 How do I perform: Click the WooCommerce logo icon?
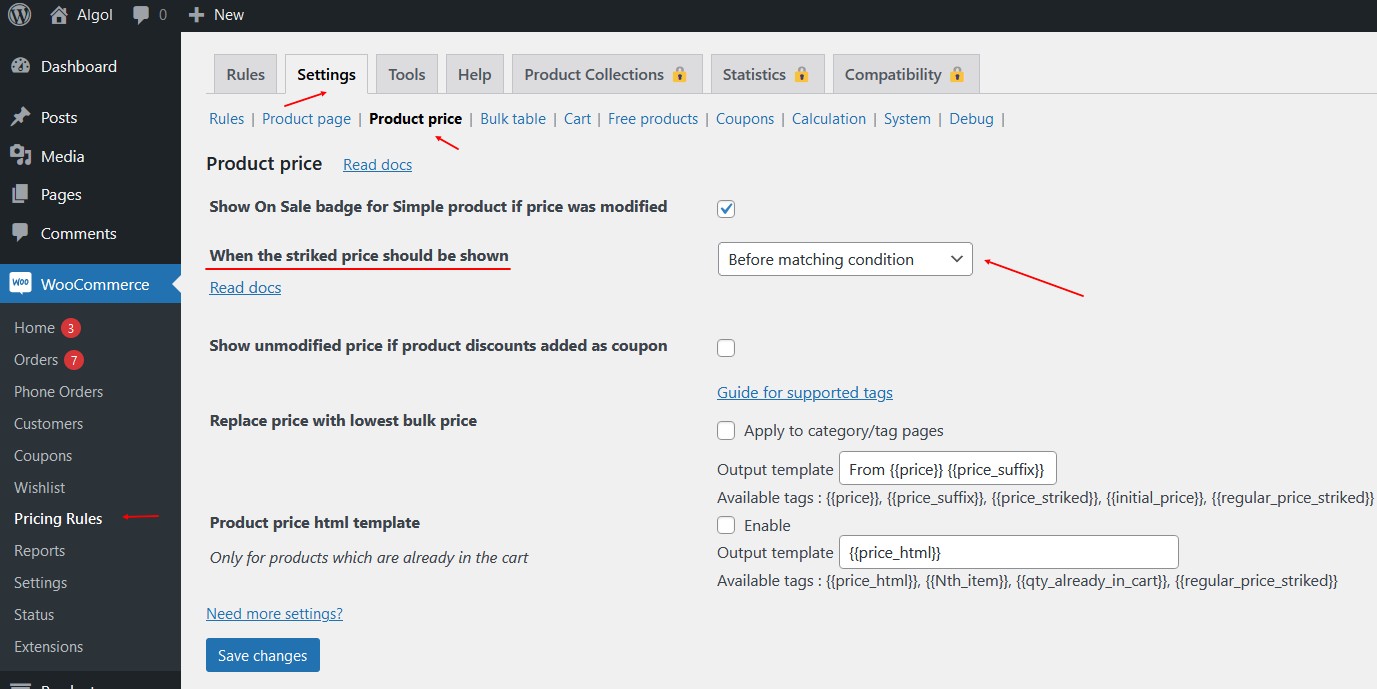pyautogui.click(x=21, y=284)
